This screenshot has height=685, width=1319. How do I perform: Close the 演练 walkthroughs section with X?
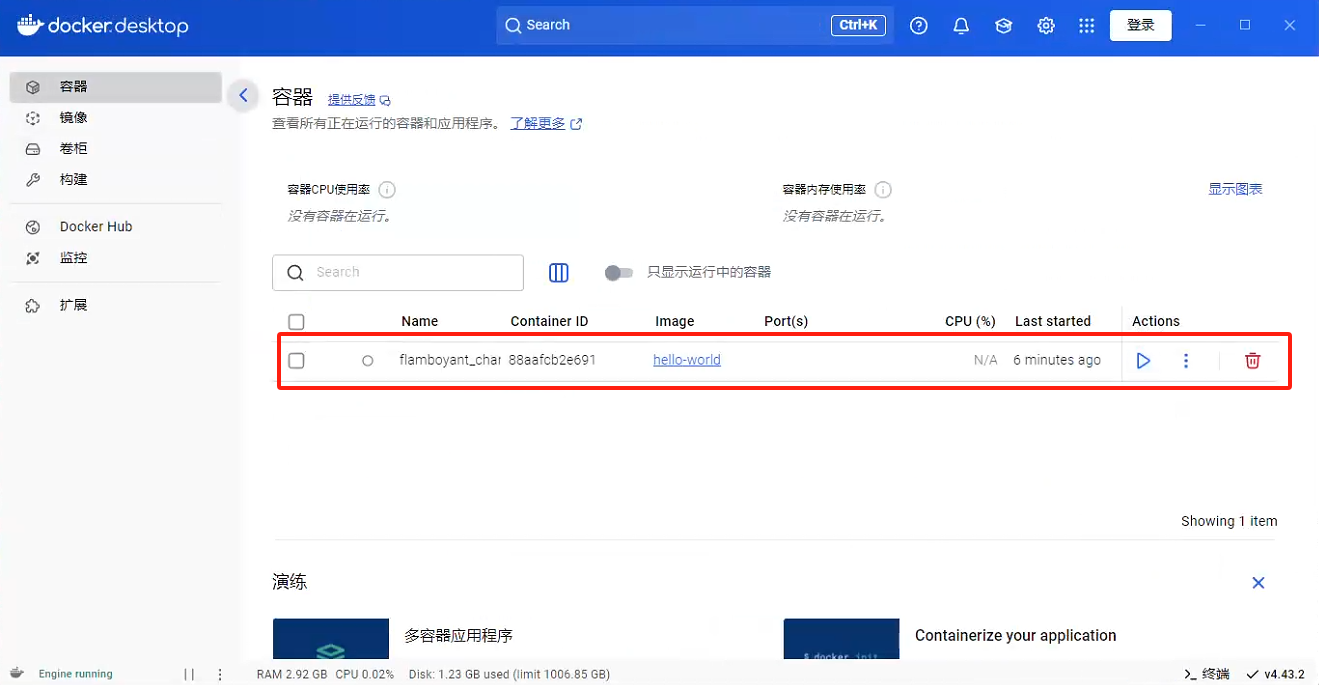1259,583
